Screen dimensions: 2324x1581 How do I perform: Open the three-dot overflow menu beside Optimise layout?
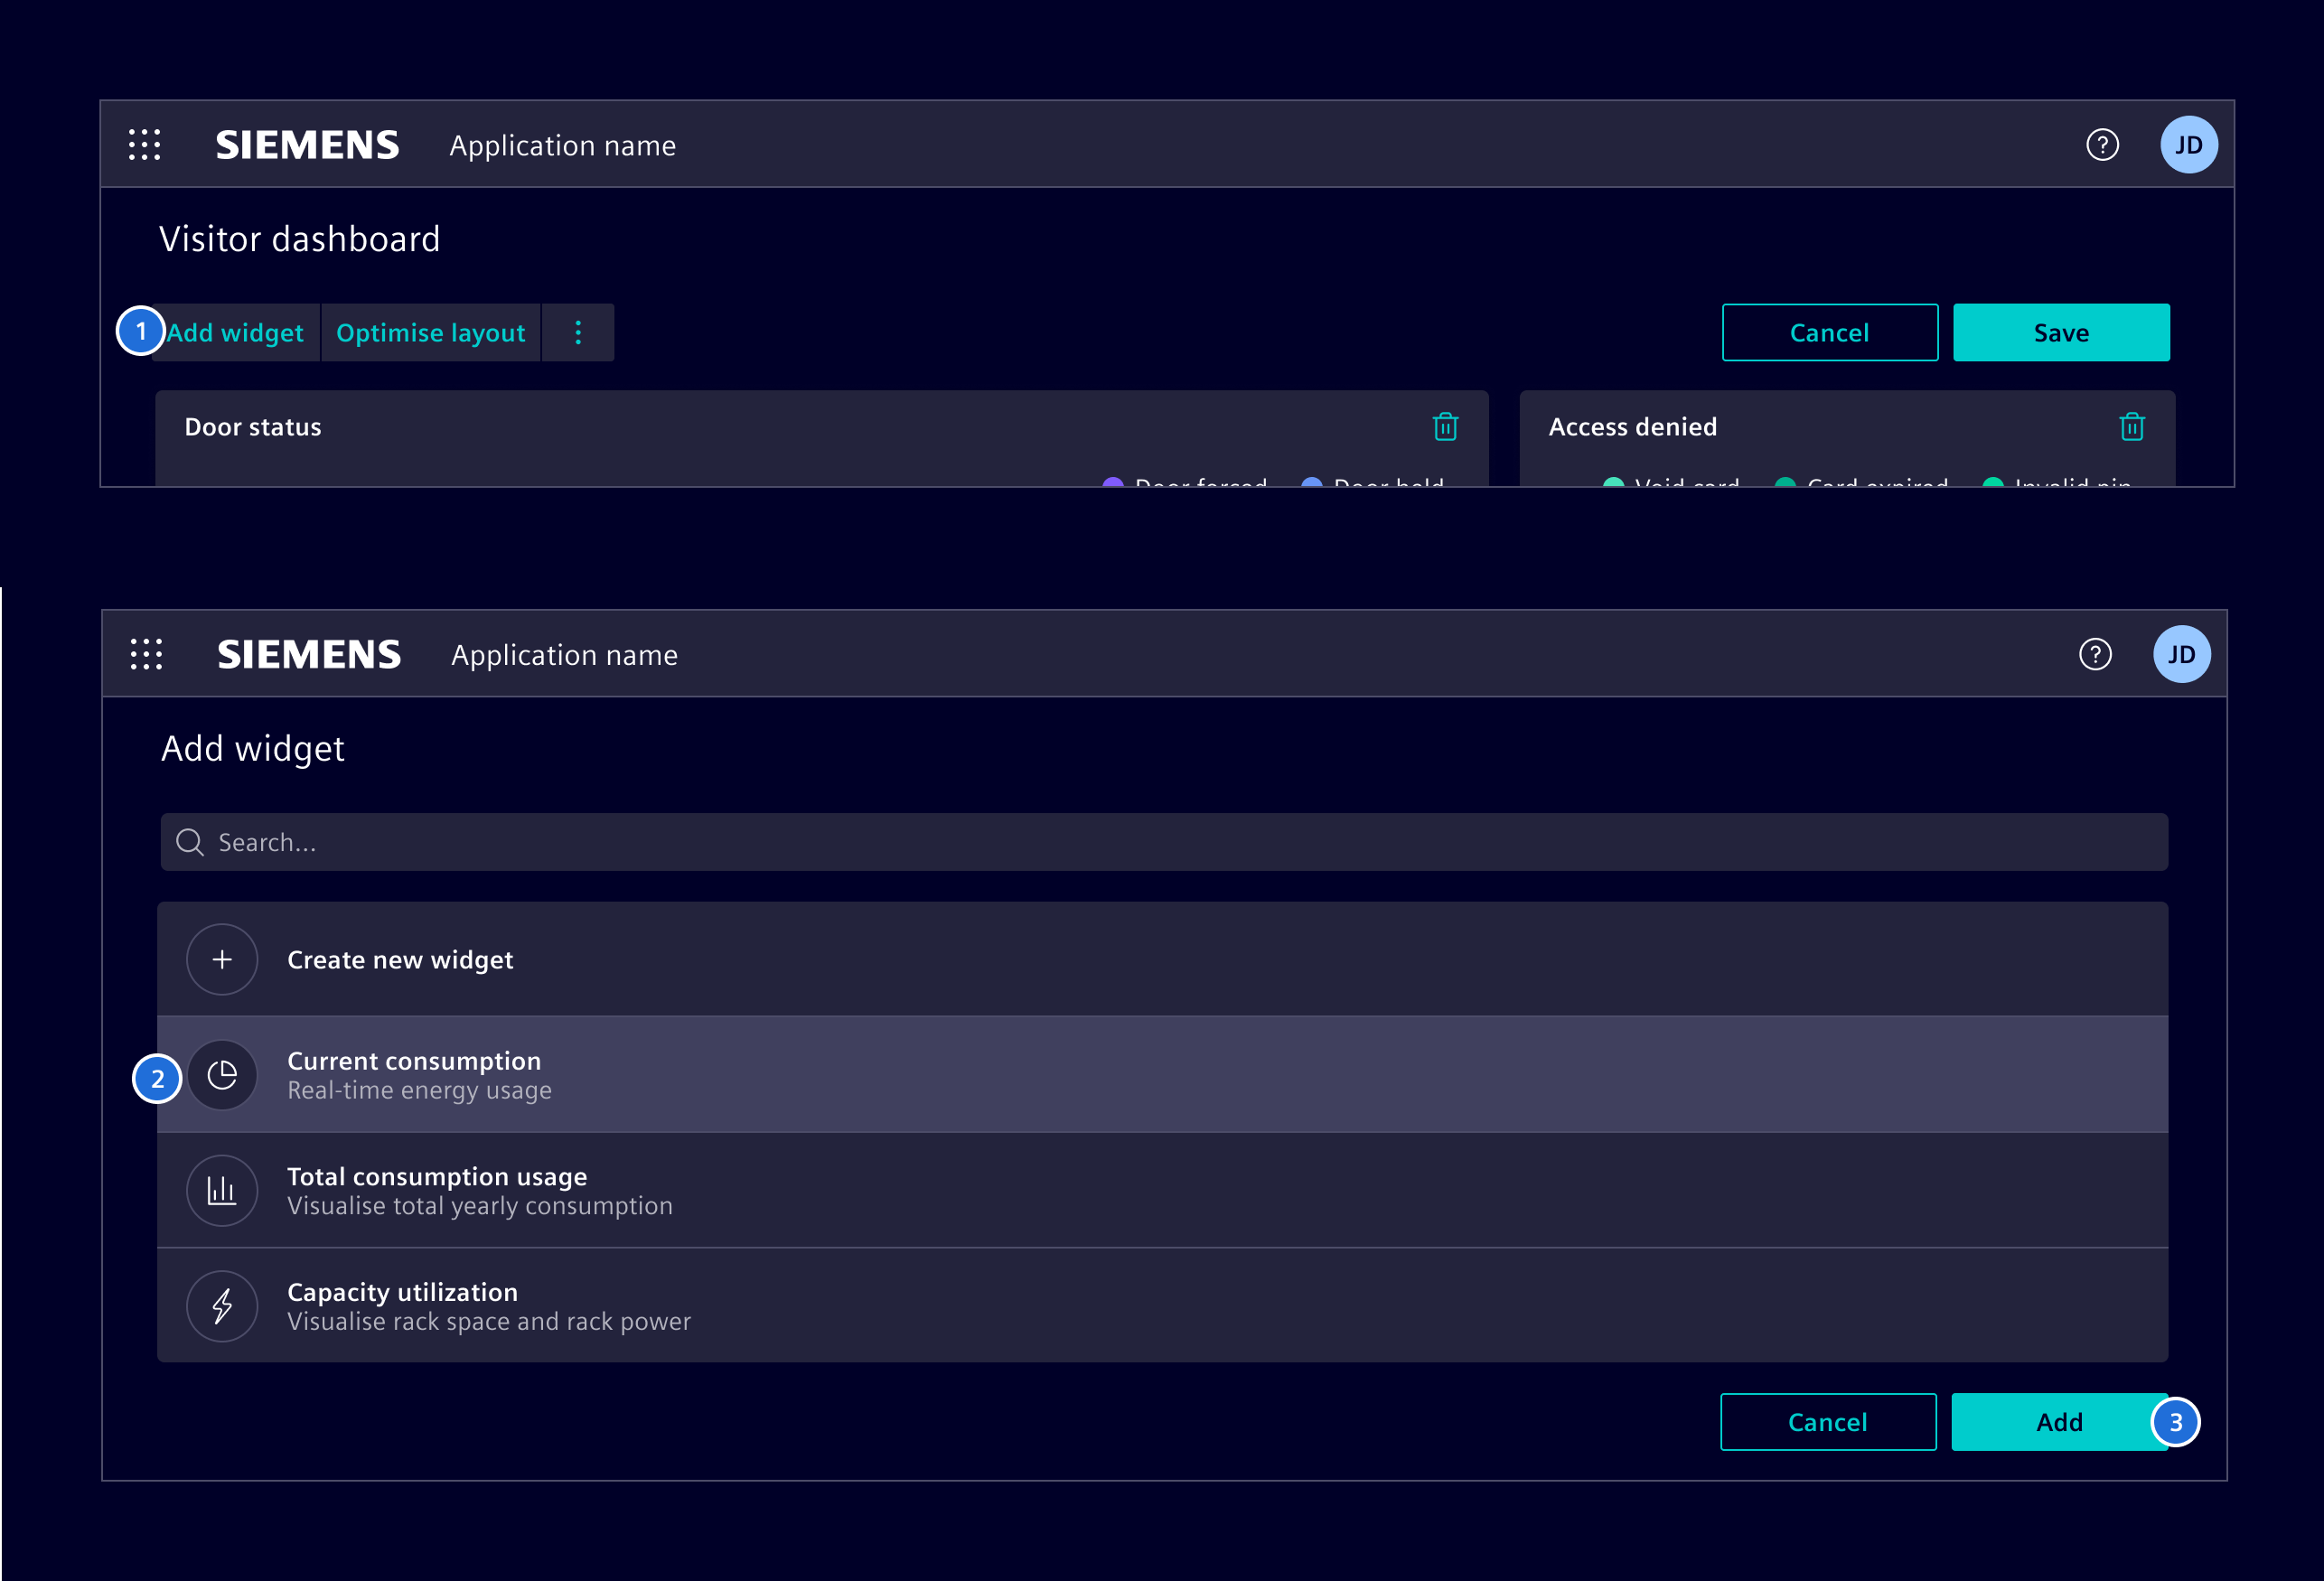pos(578,332)
